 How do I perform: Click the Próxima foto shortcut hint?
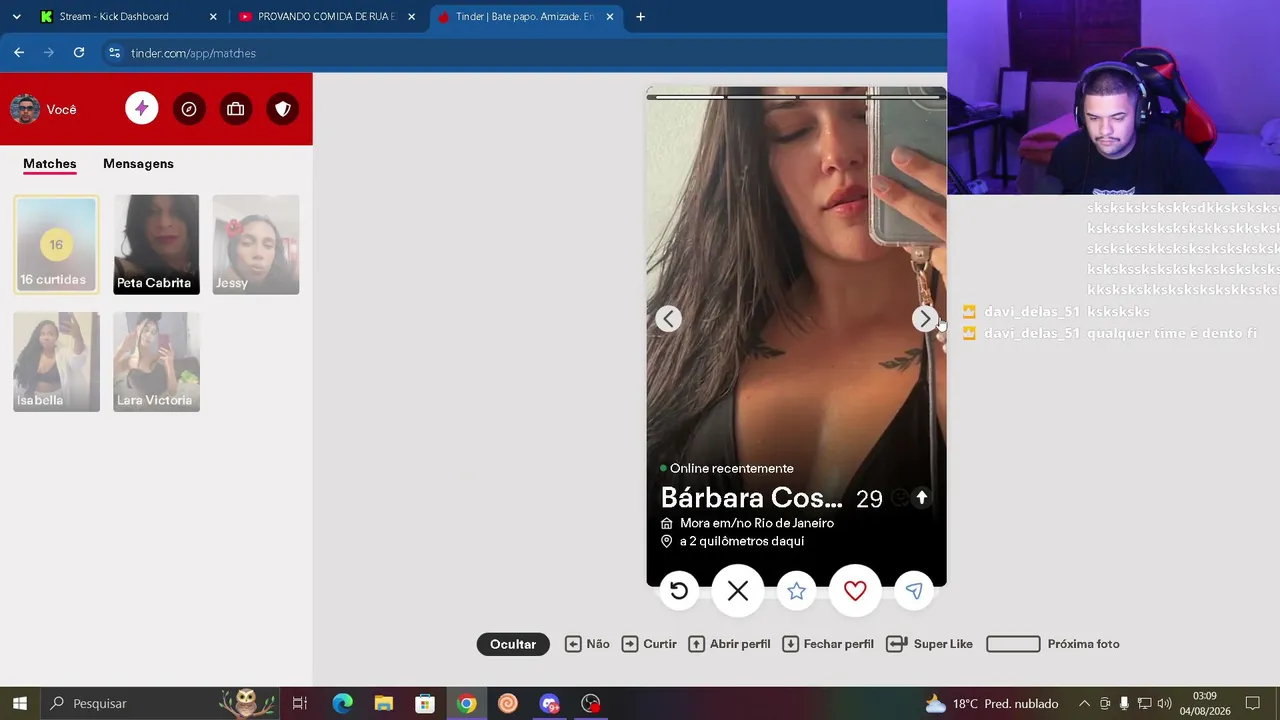(x=1053, y=644)
